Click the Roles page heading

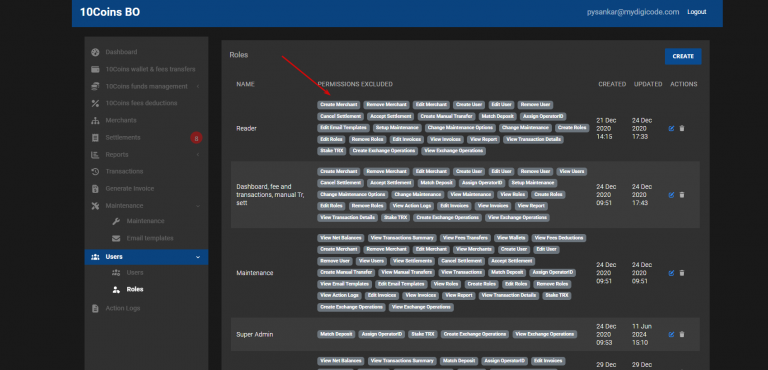239,55
